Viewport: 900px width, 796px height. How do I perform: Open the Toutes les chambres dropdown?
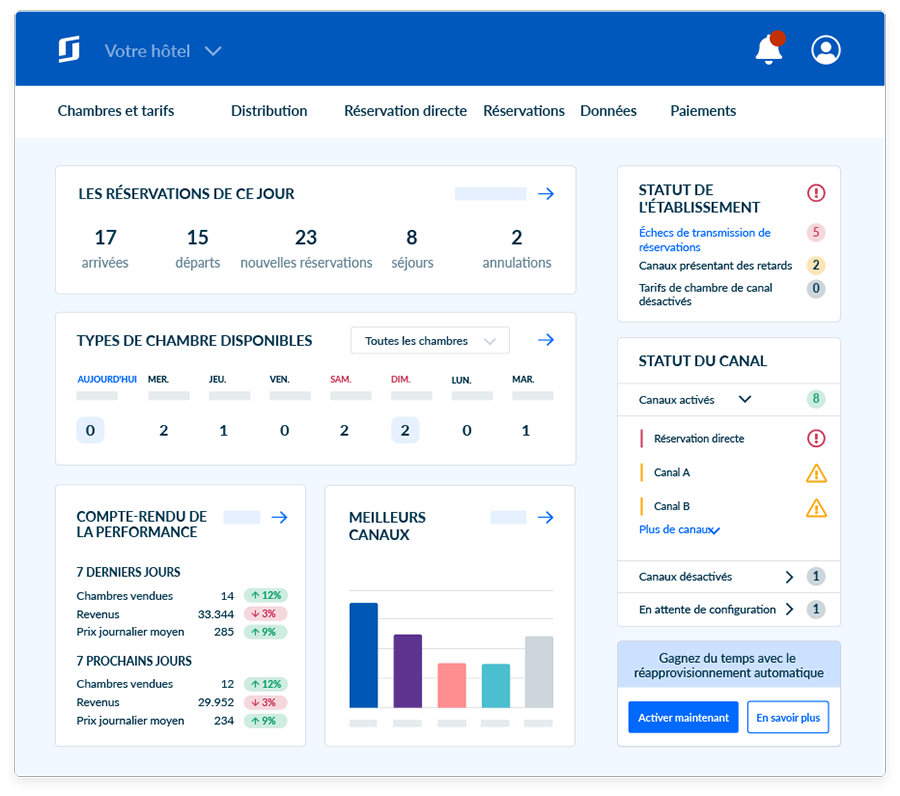tap(429, 340)
